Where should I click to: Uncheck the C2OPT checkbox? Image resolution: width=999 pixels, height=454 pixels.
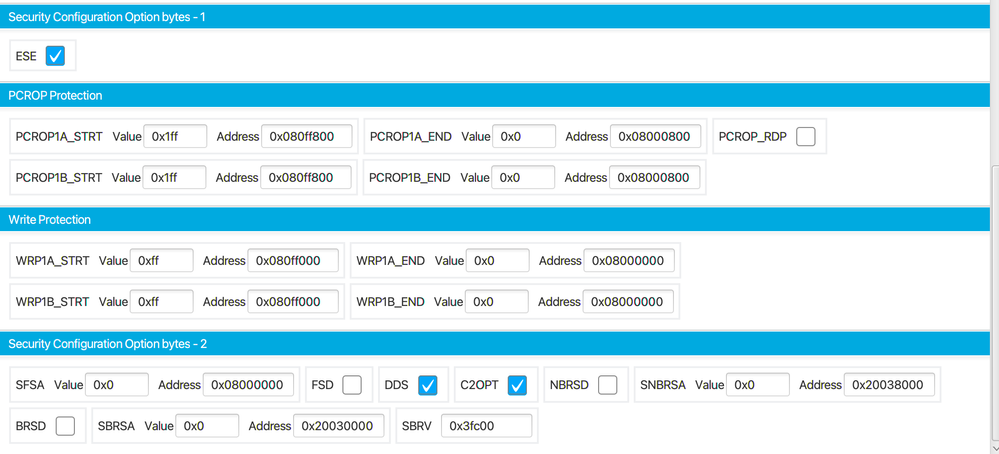(x=517, y=385)
